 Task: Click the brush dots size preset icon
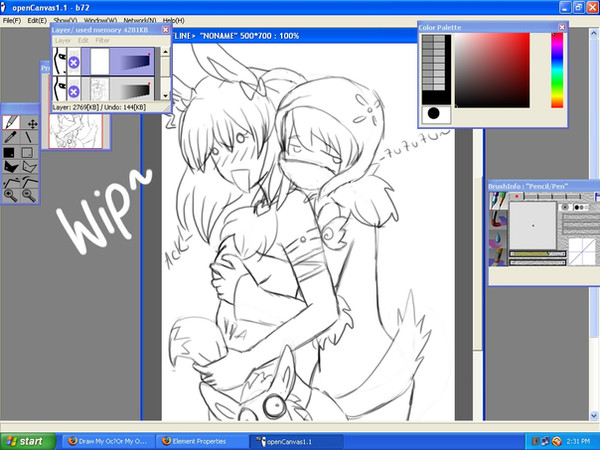coord(581,207)
